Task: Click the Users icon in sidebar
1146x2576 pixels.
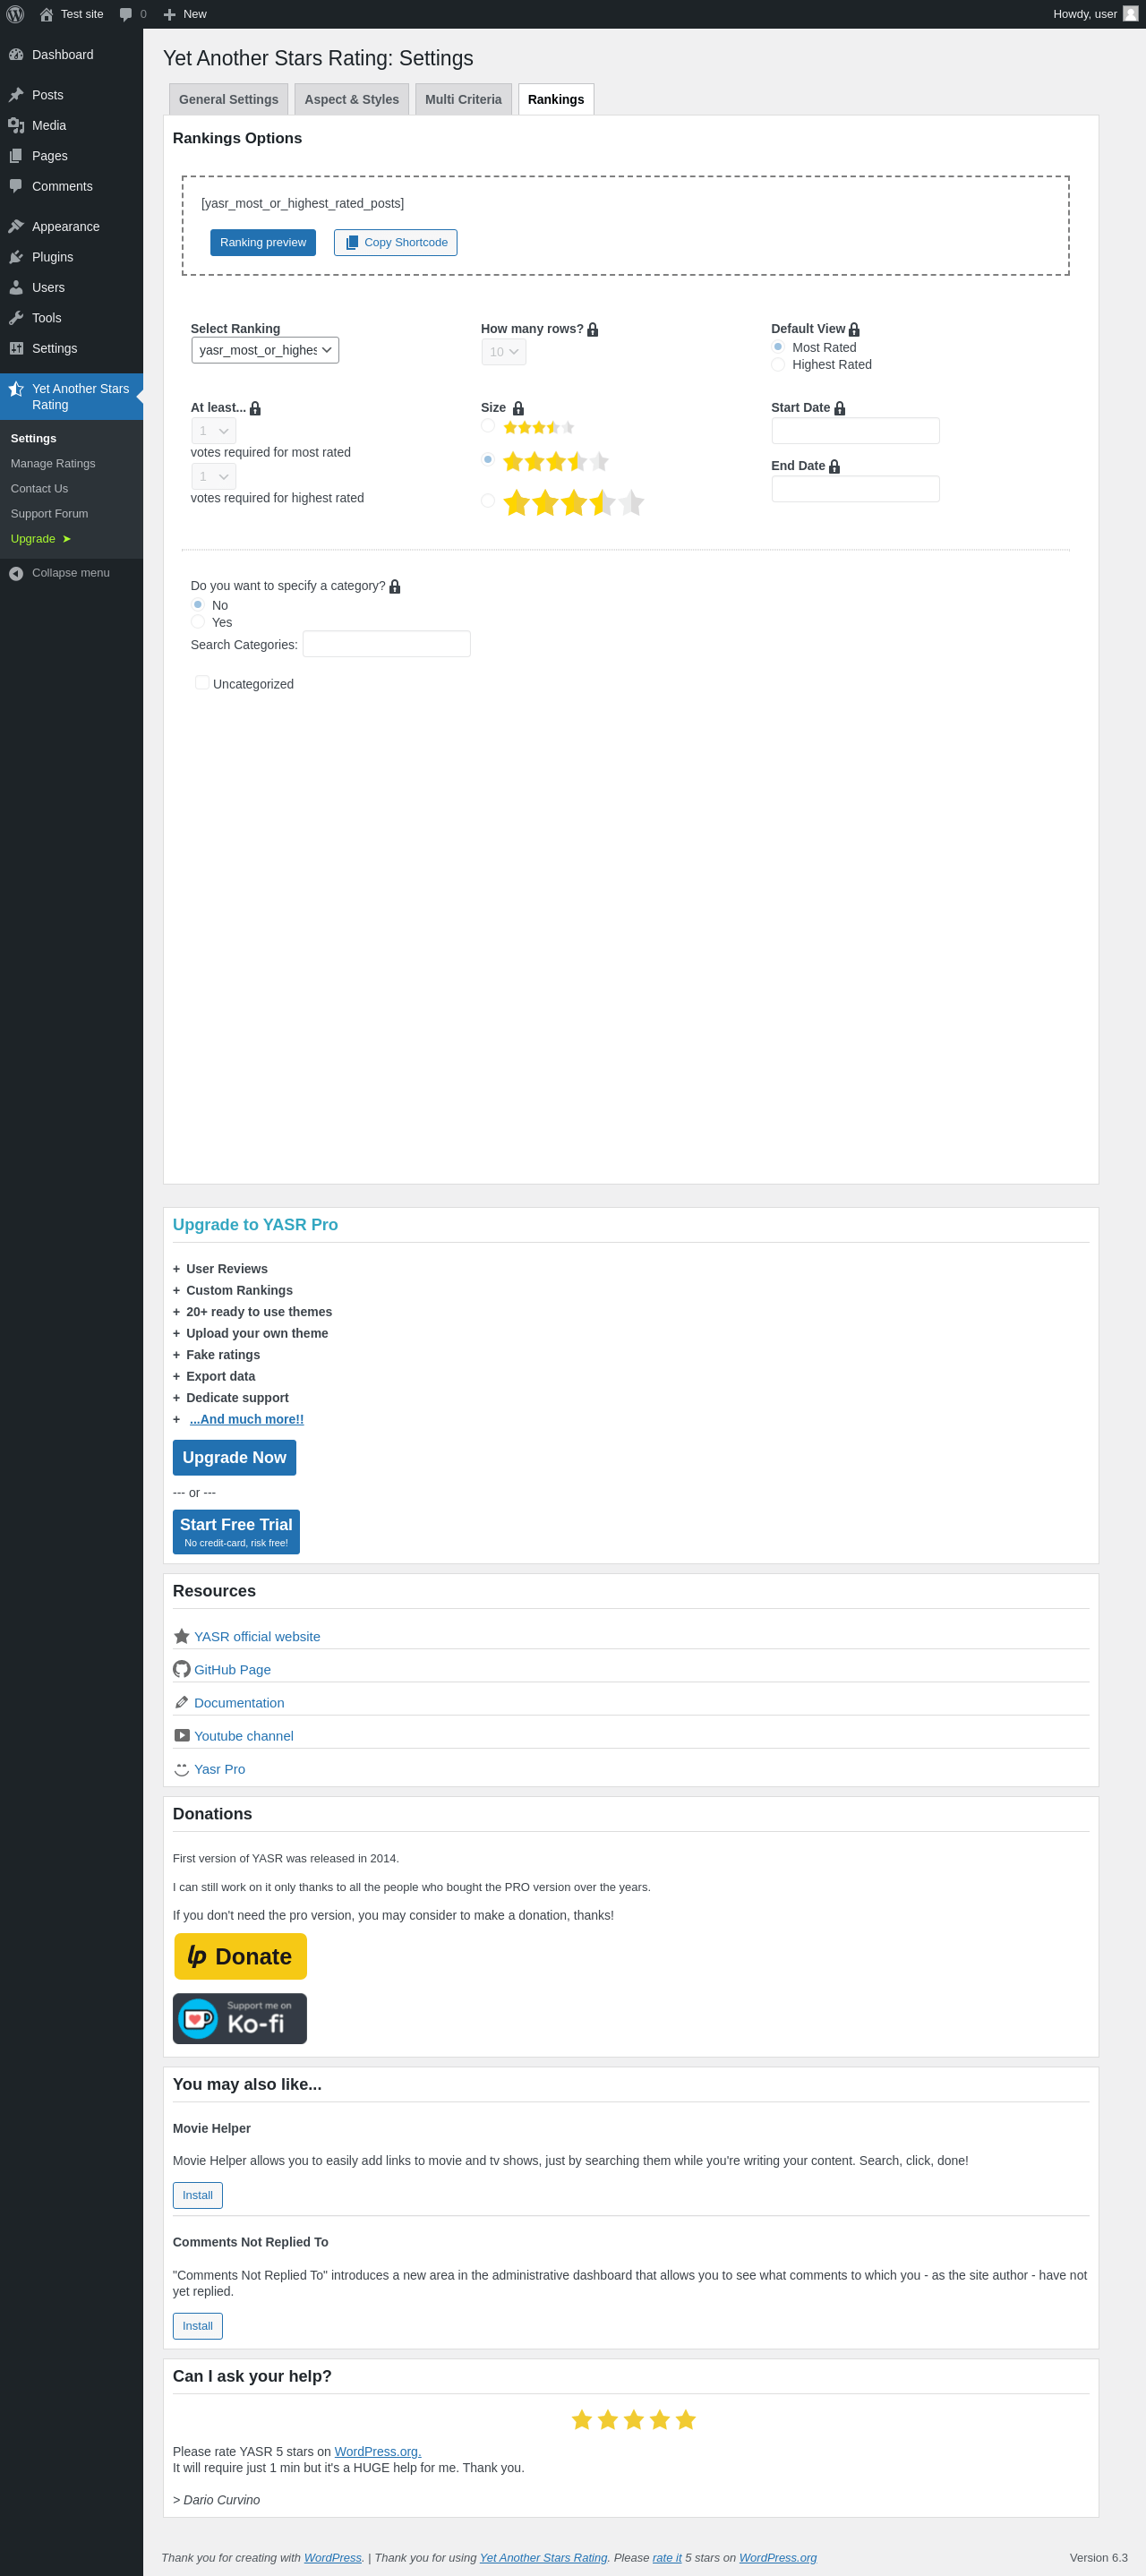Action: pos(16,287)
